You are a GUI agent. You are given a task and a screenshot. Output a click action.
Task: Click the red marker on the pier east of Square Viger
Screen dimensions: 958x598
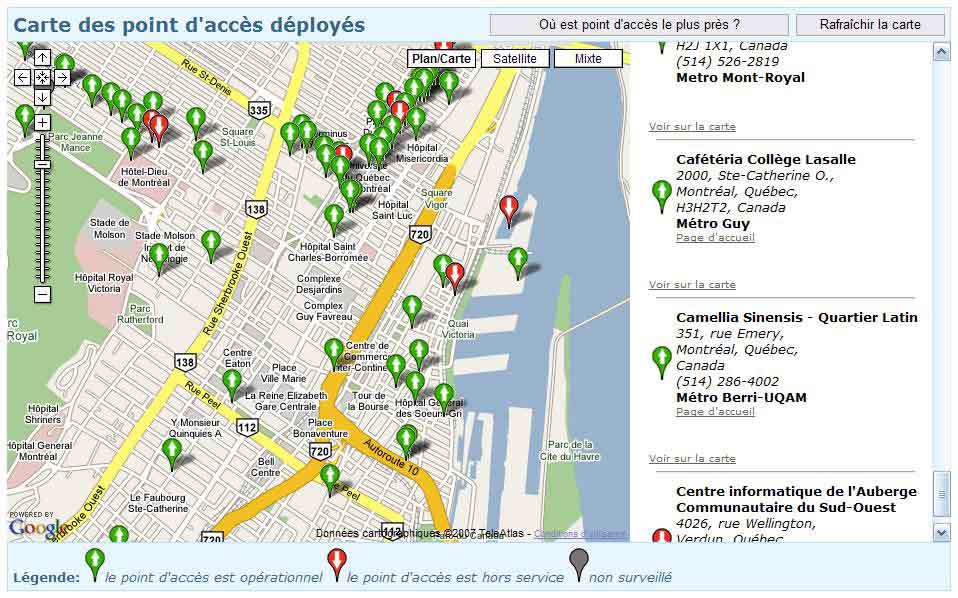coord(509,210)
